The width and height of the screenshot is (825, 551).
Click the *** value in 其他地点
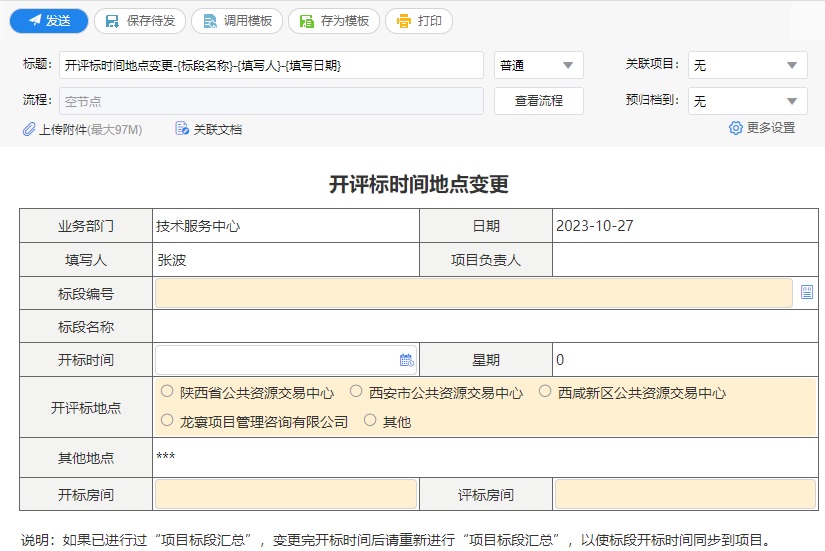(166, 456)
